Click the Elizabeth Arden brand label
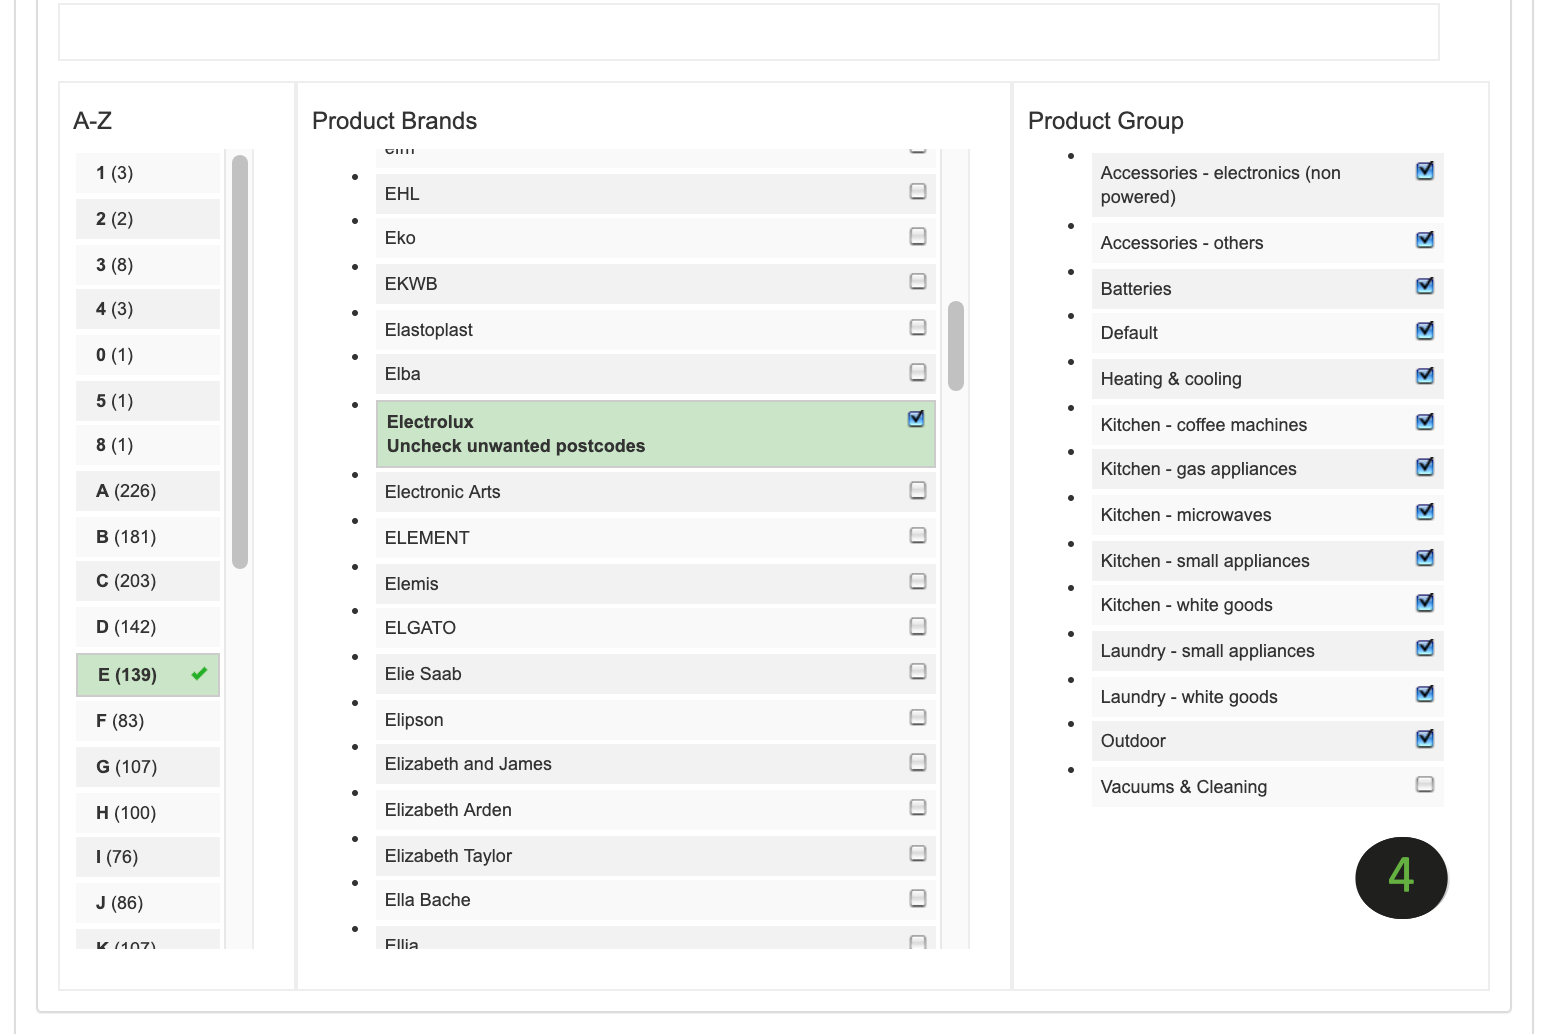 [448, 810]
